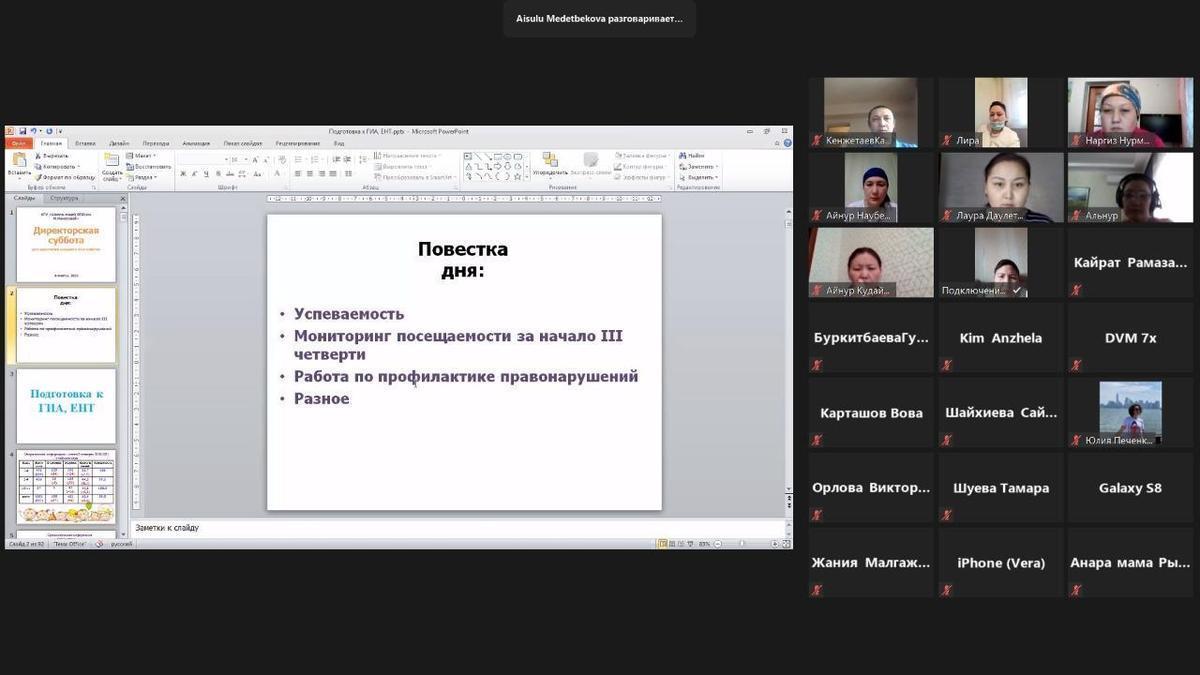The width and height of the screenshot is (1200, 675).
Task: Click the Save icon in quick access toolbar
Action: pyautogui.click(x=22, y=131)
